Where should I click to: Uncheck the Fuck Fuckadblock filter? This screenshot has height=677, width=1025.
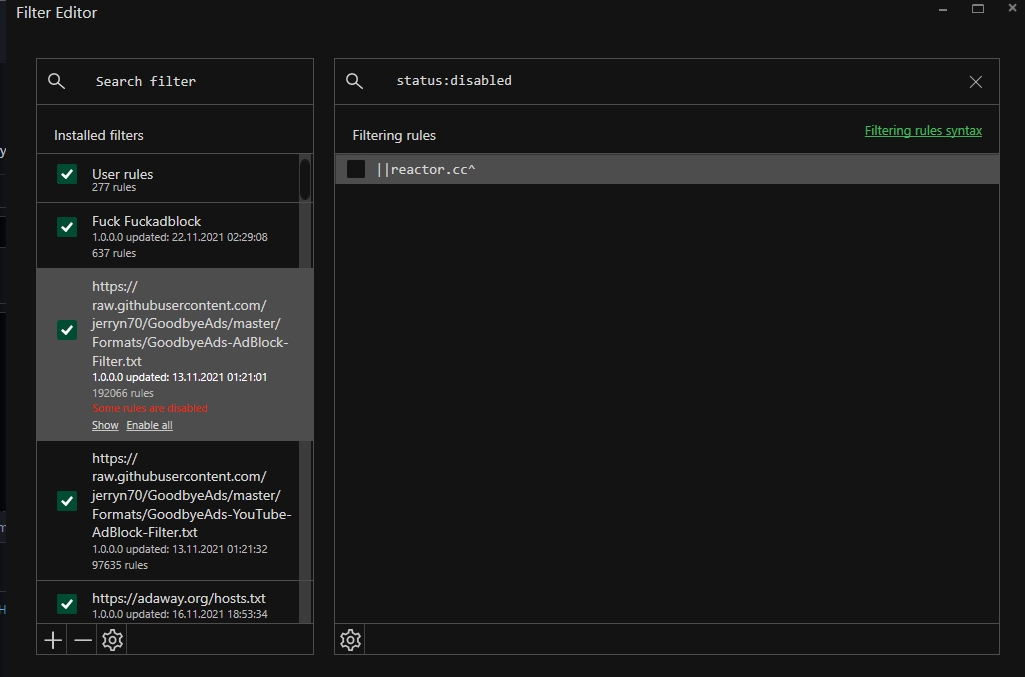point(66,227)
